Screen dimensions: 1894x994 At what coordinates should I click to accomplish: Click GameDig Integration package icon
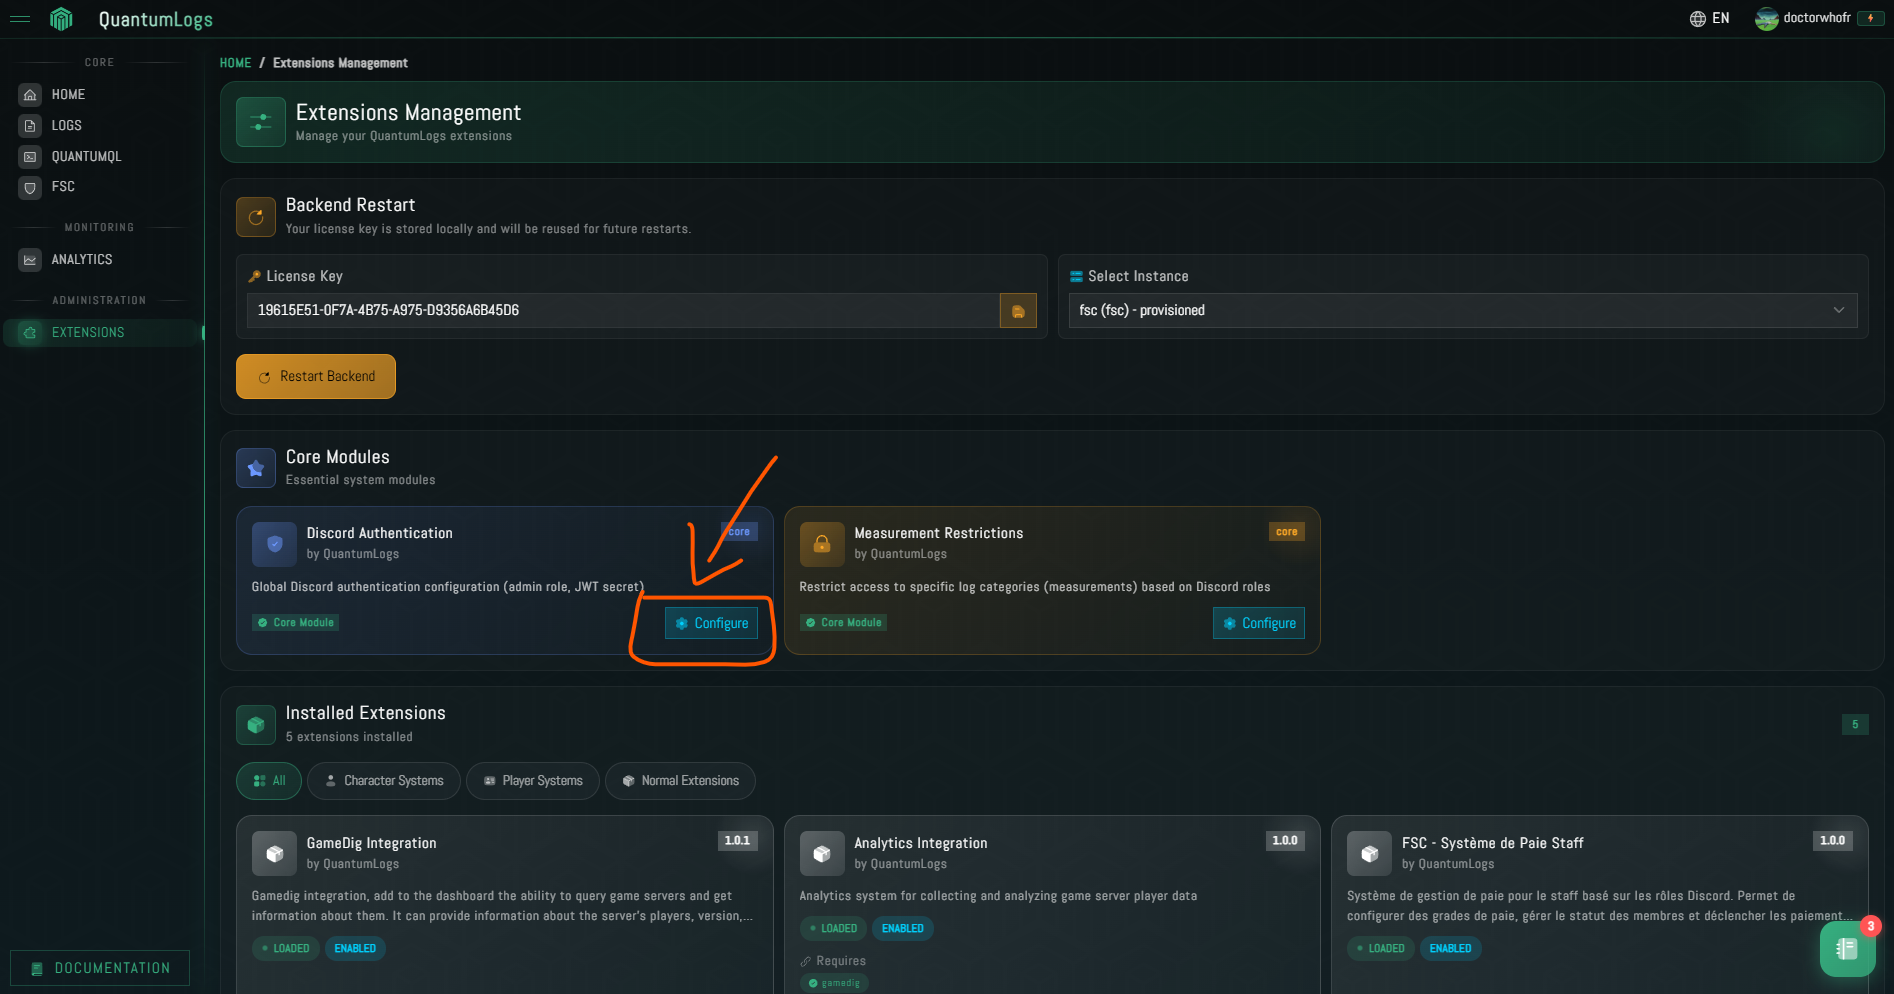275,854
